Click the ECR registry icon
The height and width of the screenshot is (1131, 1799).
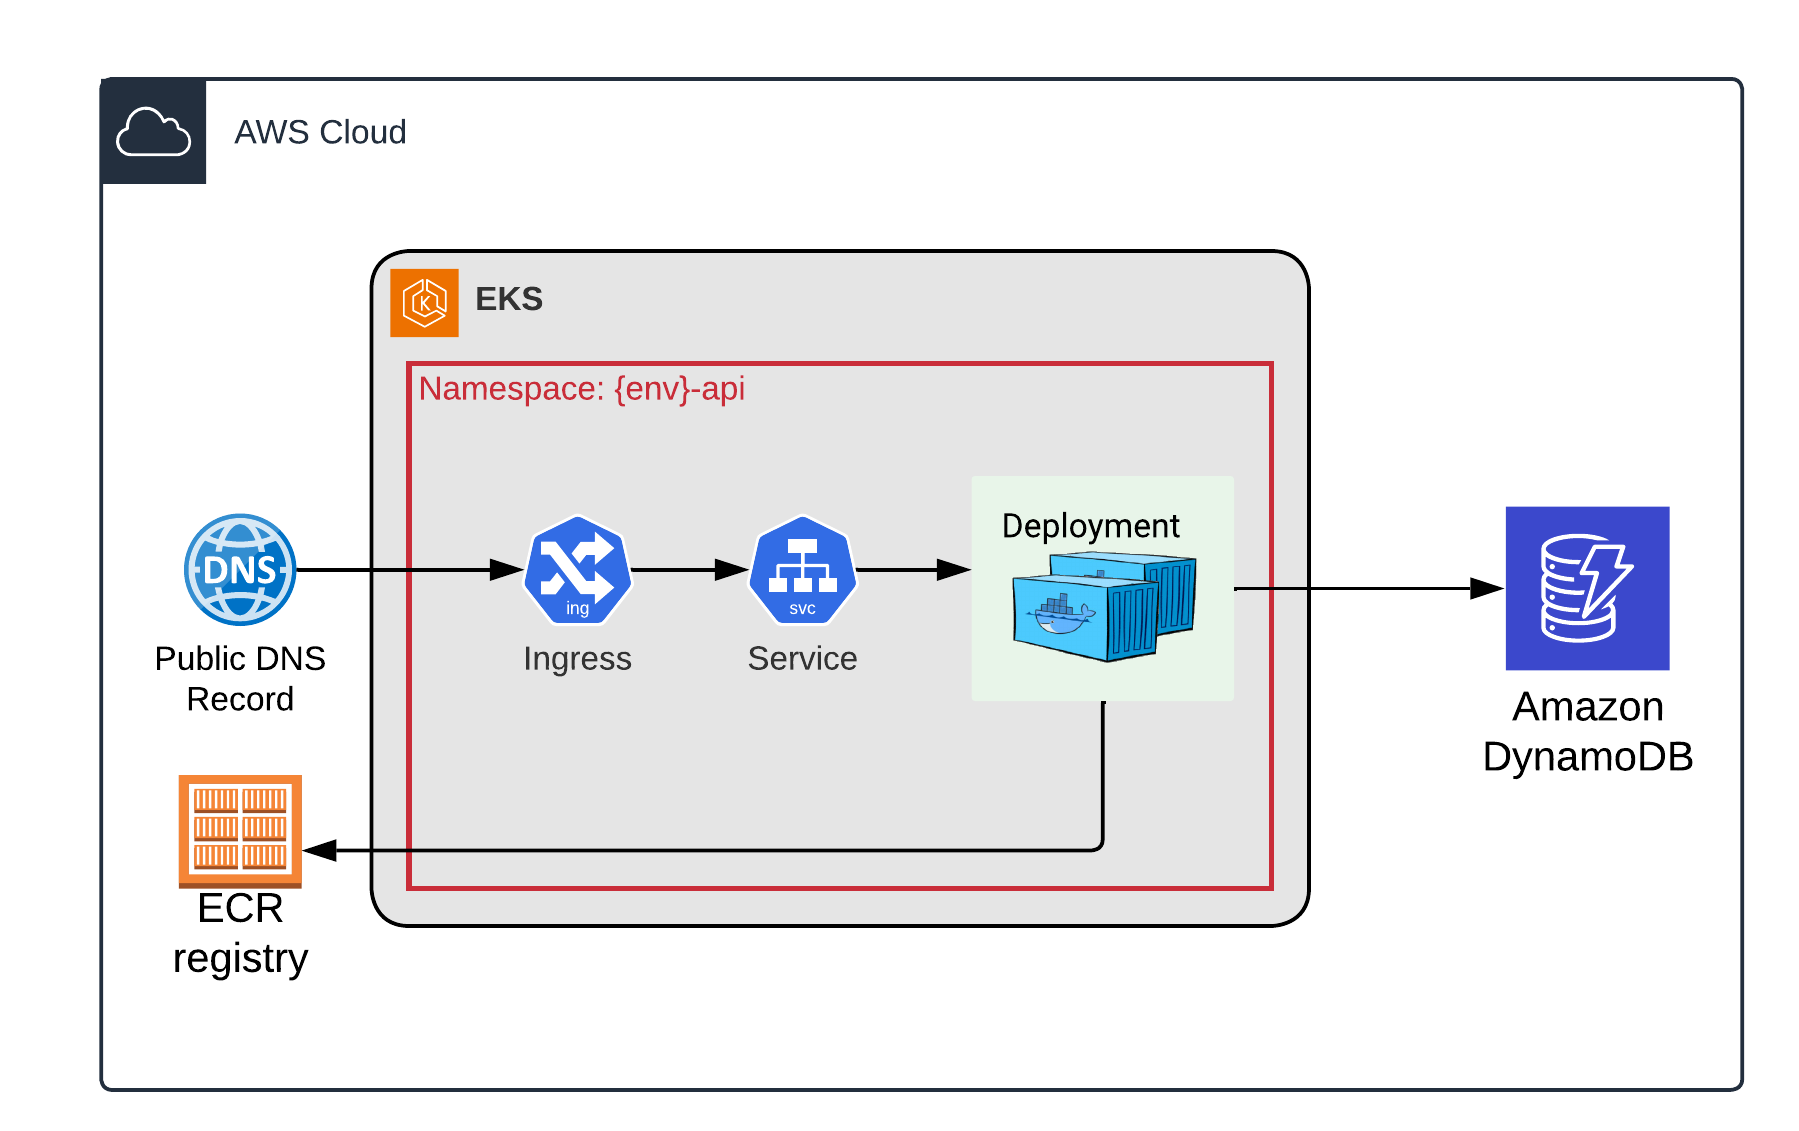240,831
